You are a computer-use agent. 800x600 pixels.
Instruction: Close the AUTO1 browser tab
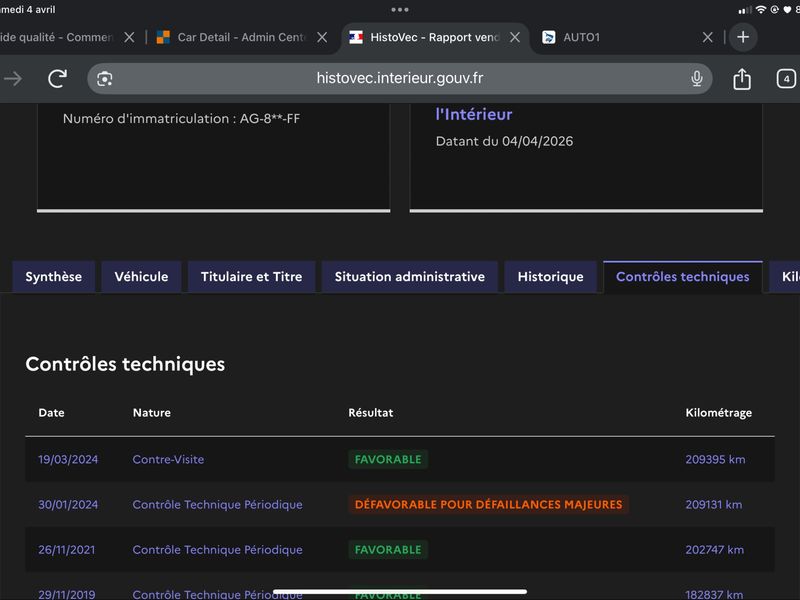tap(708, 37)
